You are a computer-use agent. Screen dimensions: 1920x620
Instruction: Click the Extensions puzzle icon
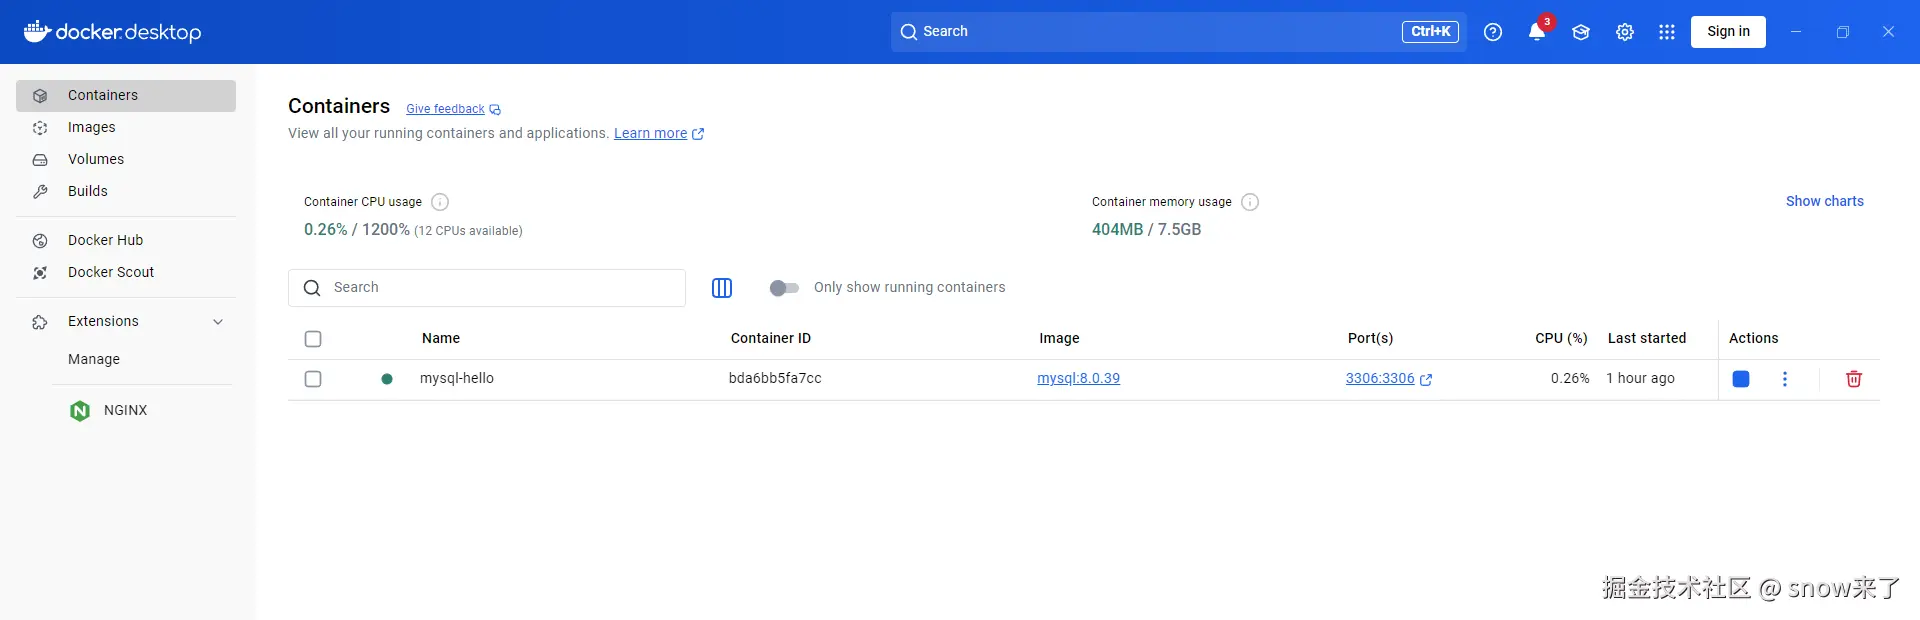tap(40, 322)
